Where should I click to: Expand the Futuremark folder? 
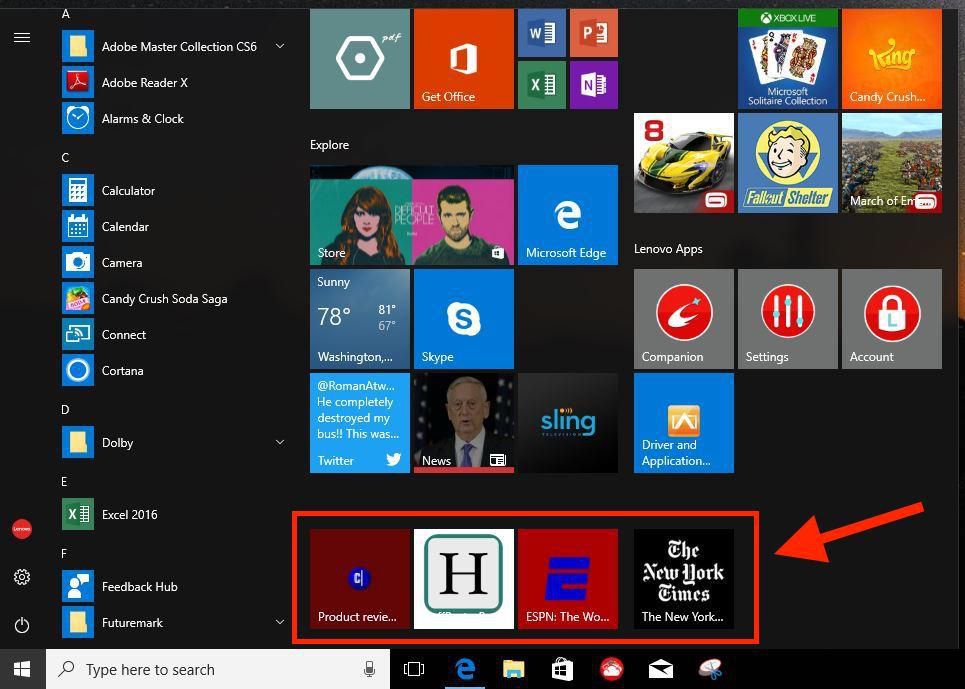(x=280, y=622)
